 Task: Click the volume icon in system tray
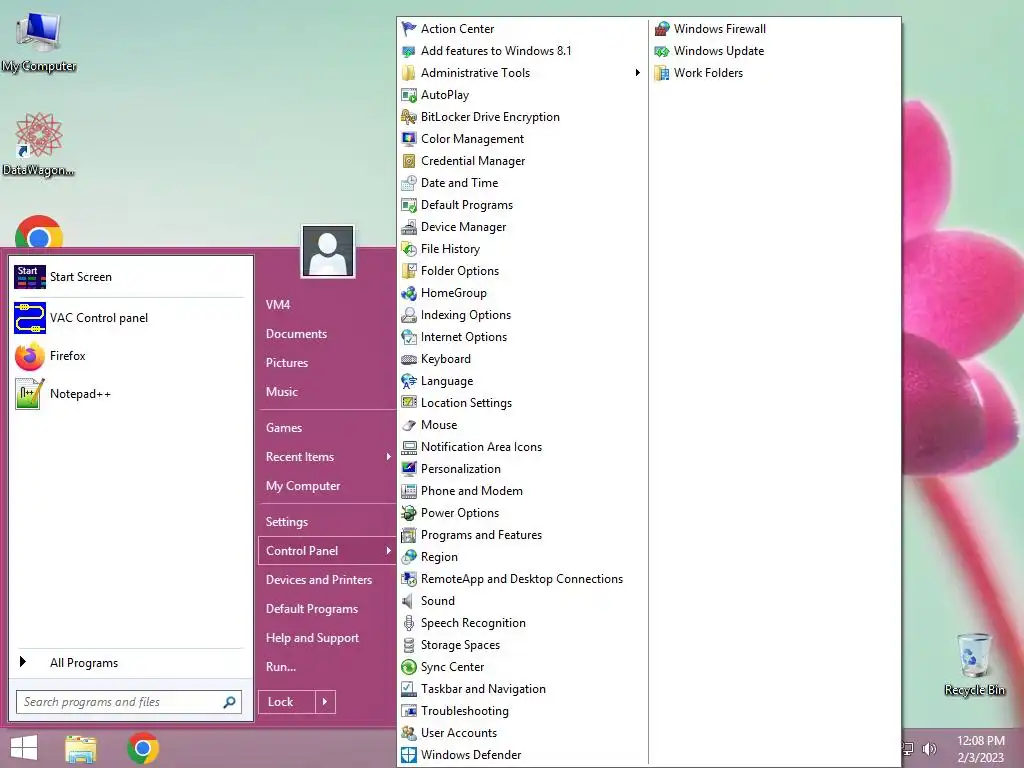(929, 748)
